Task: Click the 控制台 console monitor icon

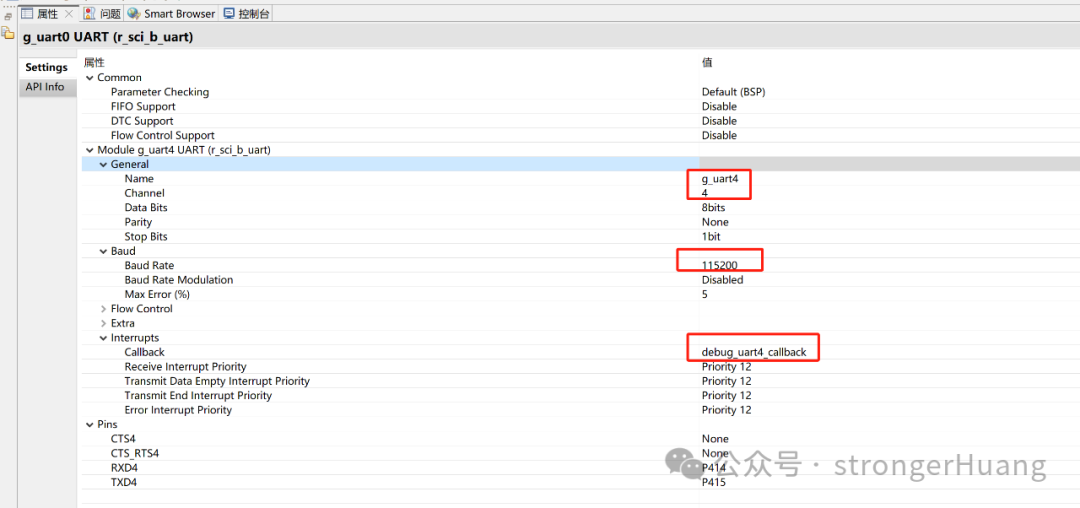Action: 229,13
